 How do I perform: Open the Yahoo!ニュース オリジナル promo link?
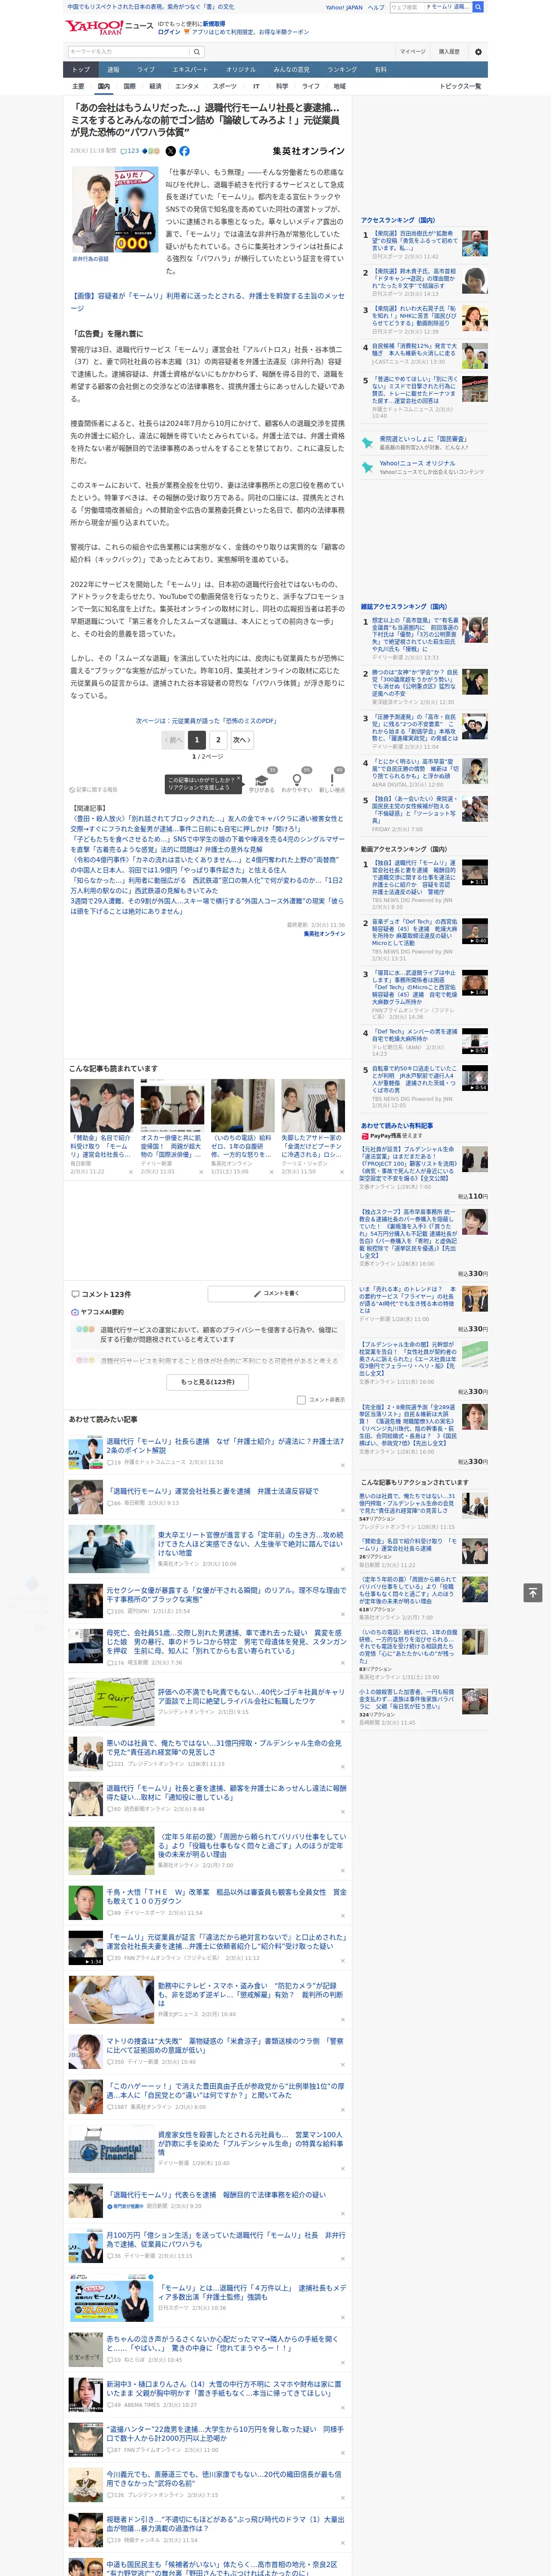(x=417, y=463)
